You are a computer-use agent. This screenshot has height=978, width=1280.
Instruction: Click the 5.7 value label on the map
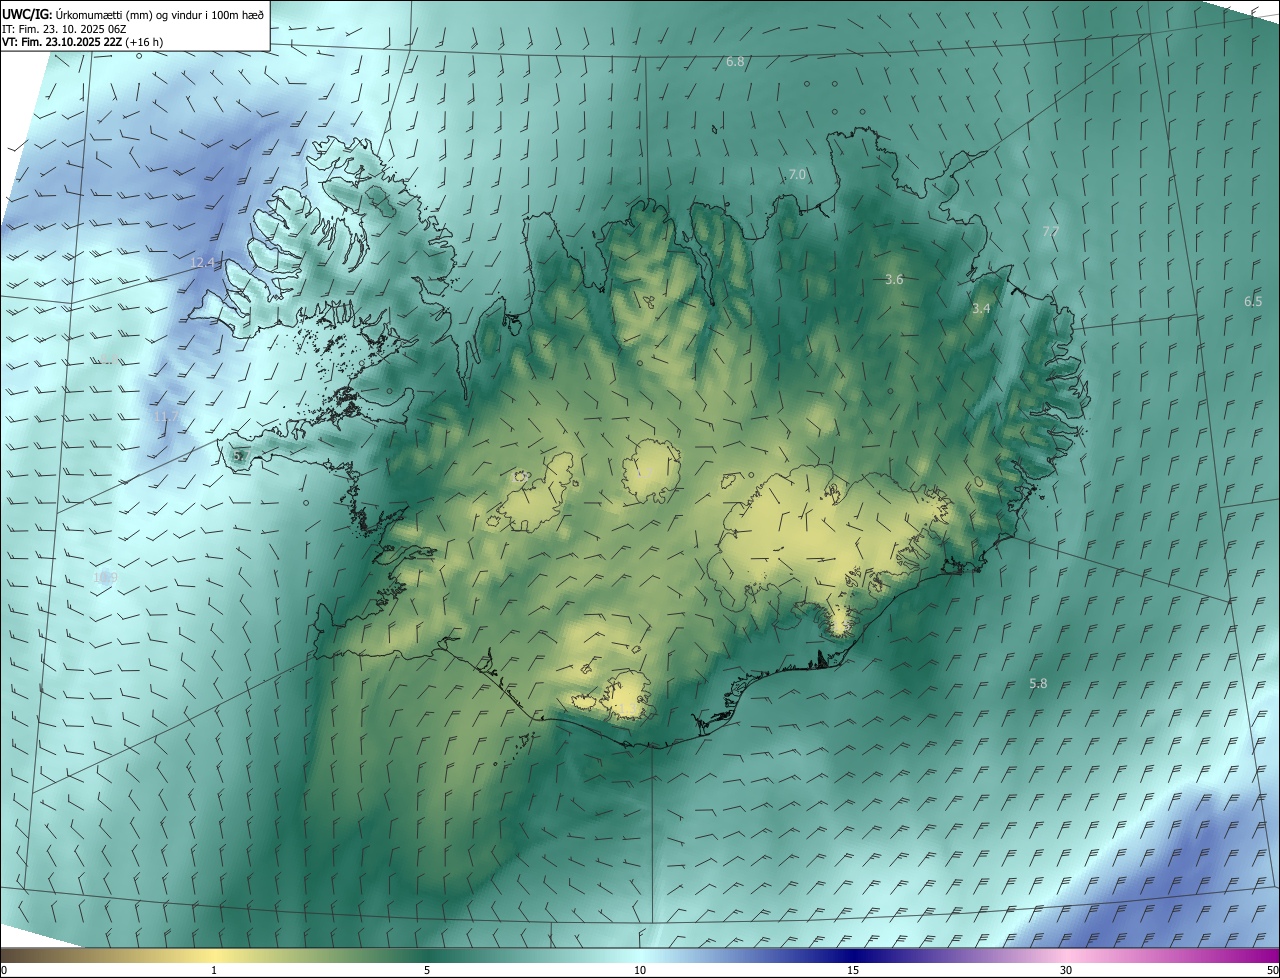tap(240, 456)
